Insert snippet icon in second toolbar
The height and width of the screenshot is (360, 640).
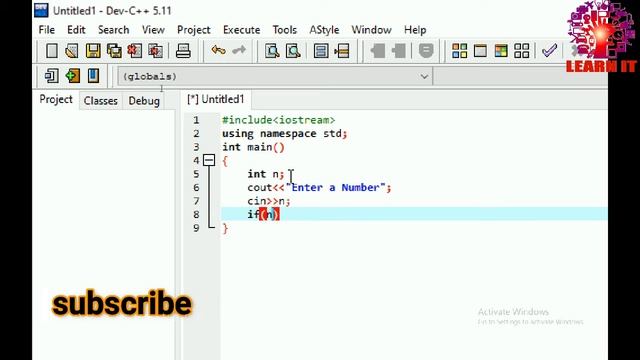point(51,76)
